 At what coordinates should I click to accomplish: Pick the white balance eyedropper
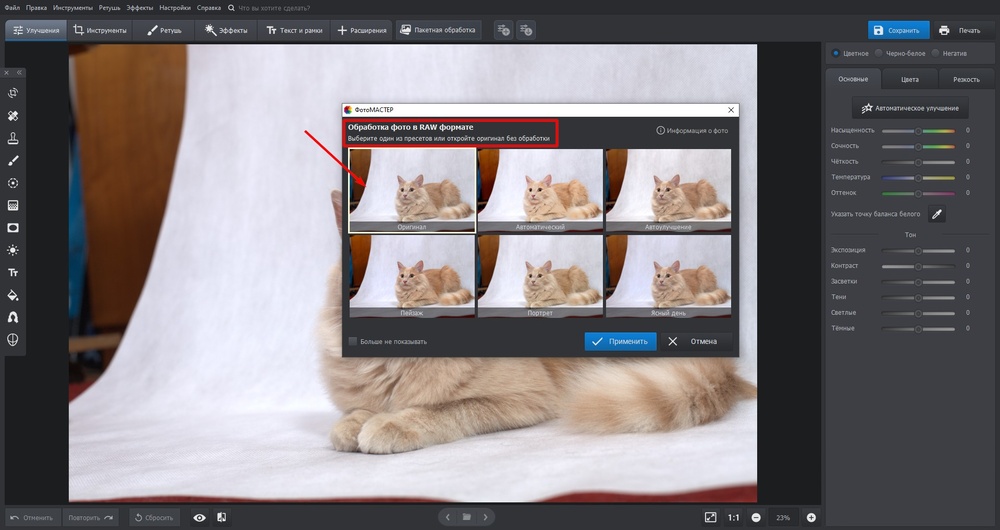coord(936,214)
